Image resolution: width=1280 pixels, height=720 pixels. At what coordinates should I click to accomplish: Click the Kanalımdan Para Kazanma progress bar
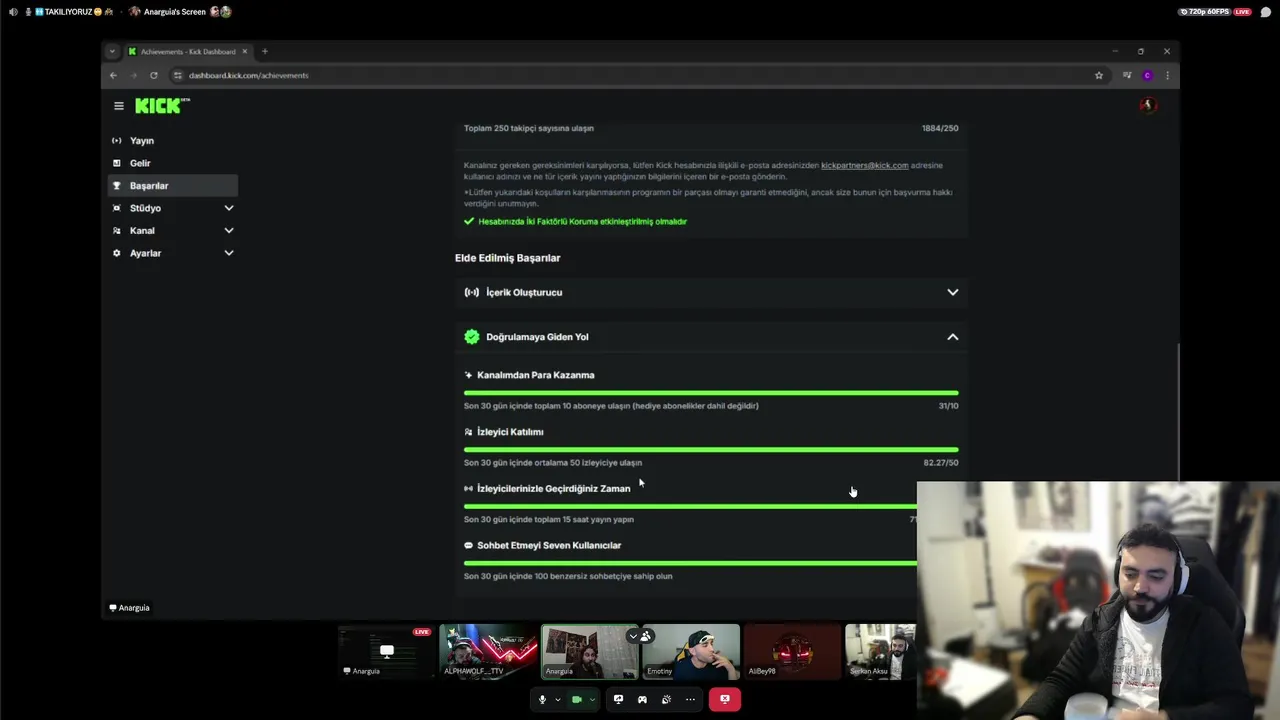[x=711, y=393]
